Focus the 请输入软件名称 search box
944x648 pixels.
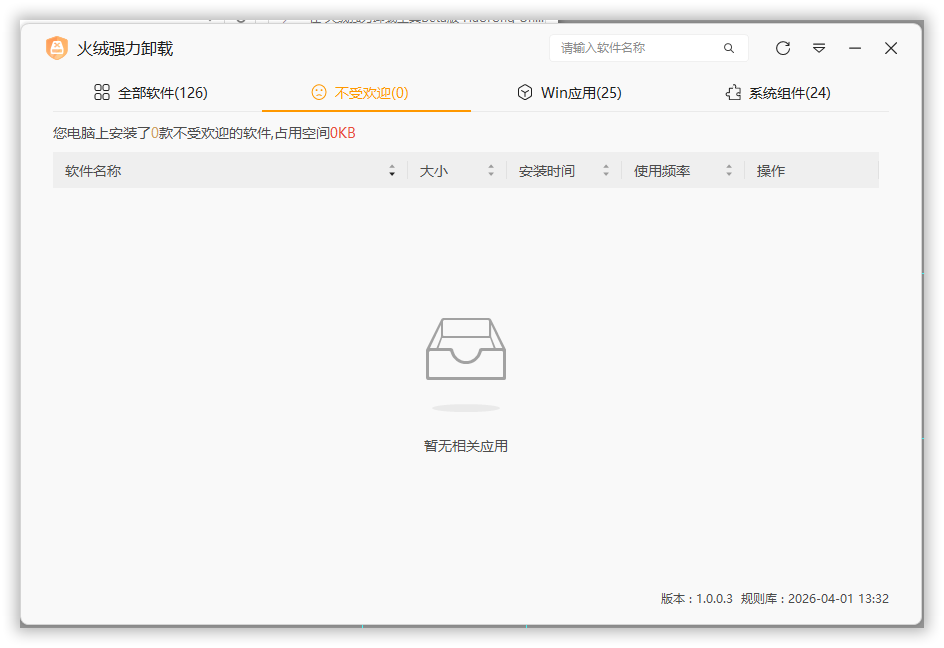(635, 48)
